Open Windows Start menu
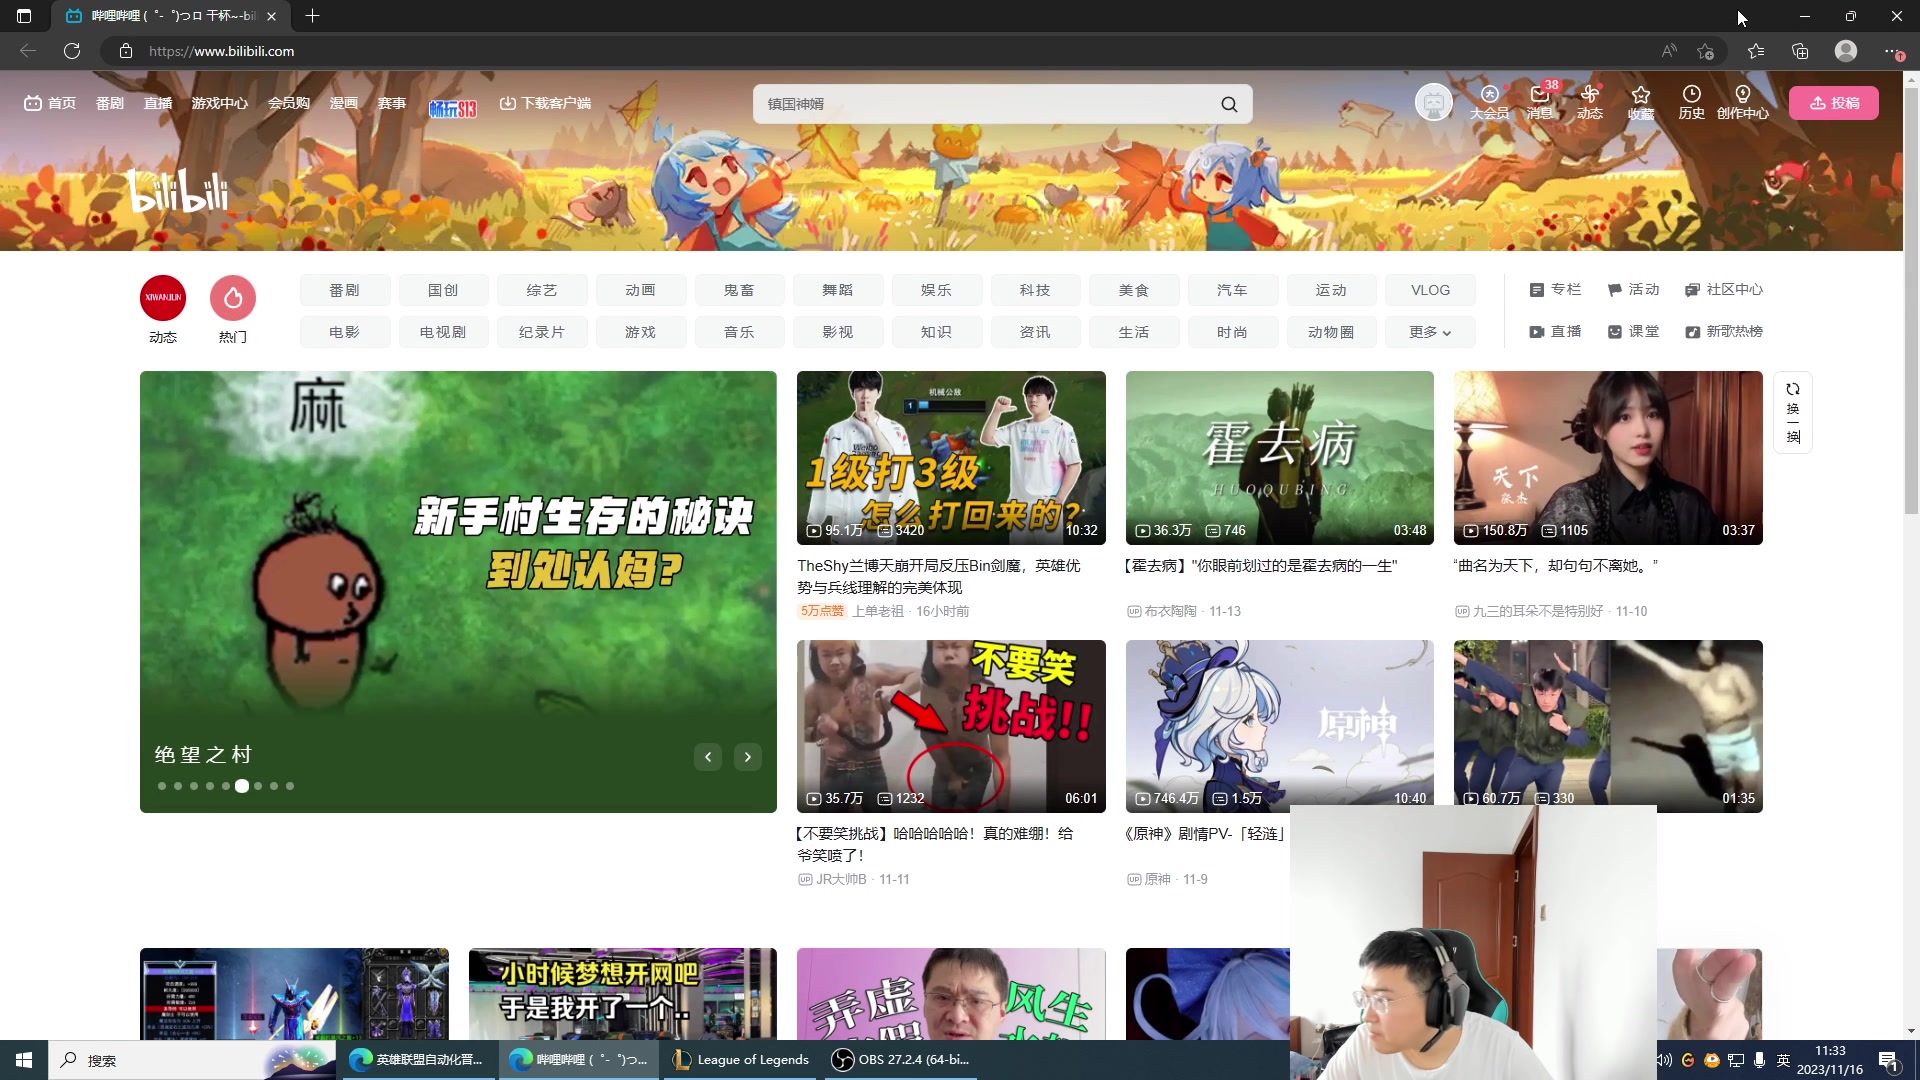Viewport: 1920px width, 1080px height. coord(24,1060)
